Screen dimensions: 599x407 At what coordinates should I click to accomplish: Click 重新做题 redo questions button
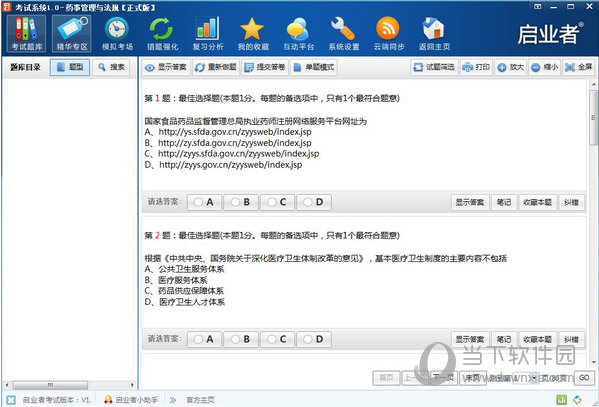(x=216, y=68)
